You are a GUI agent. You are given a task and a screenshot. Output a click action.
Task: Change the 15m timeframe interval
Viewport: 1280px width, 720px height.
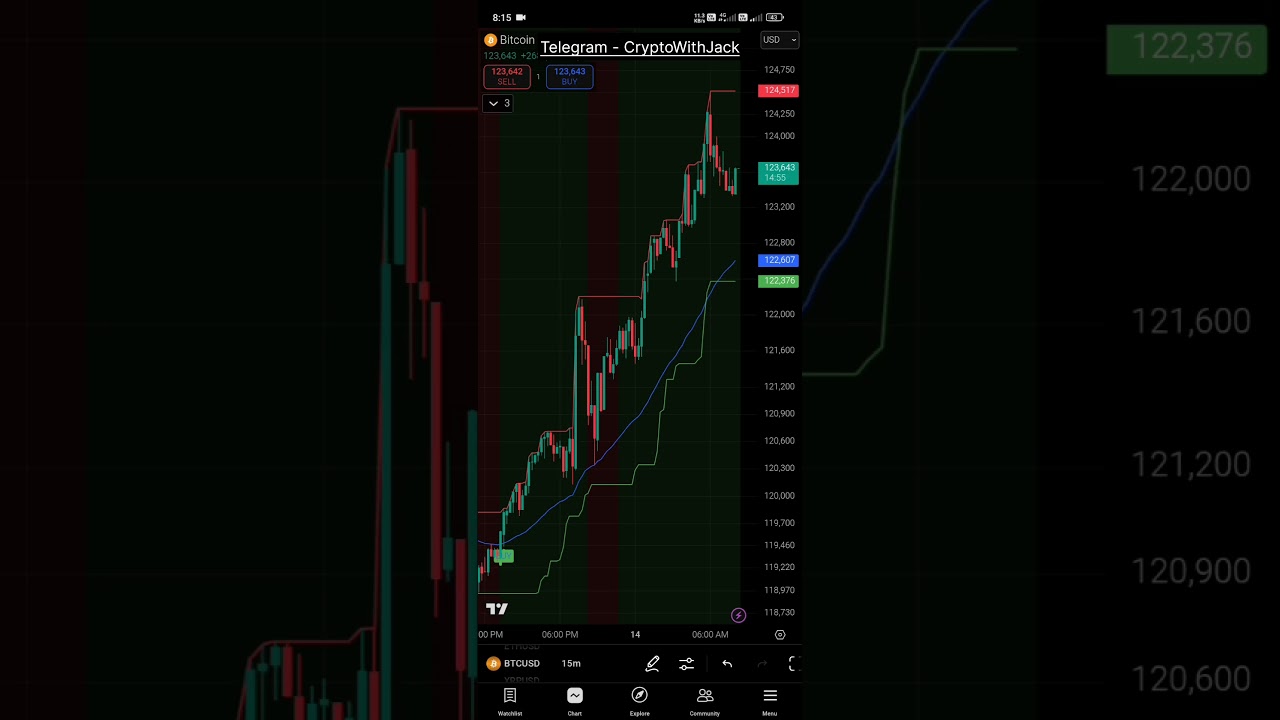571,663
